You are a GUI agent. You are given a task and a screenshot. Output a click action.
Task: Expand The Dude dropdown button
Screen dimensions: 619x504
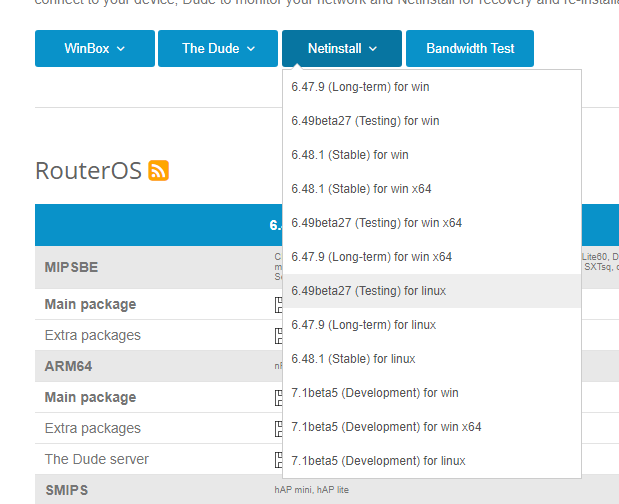218,49
